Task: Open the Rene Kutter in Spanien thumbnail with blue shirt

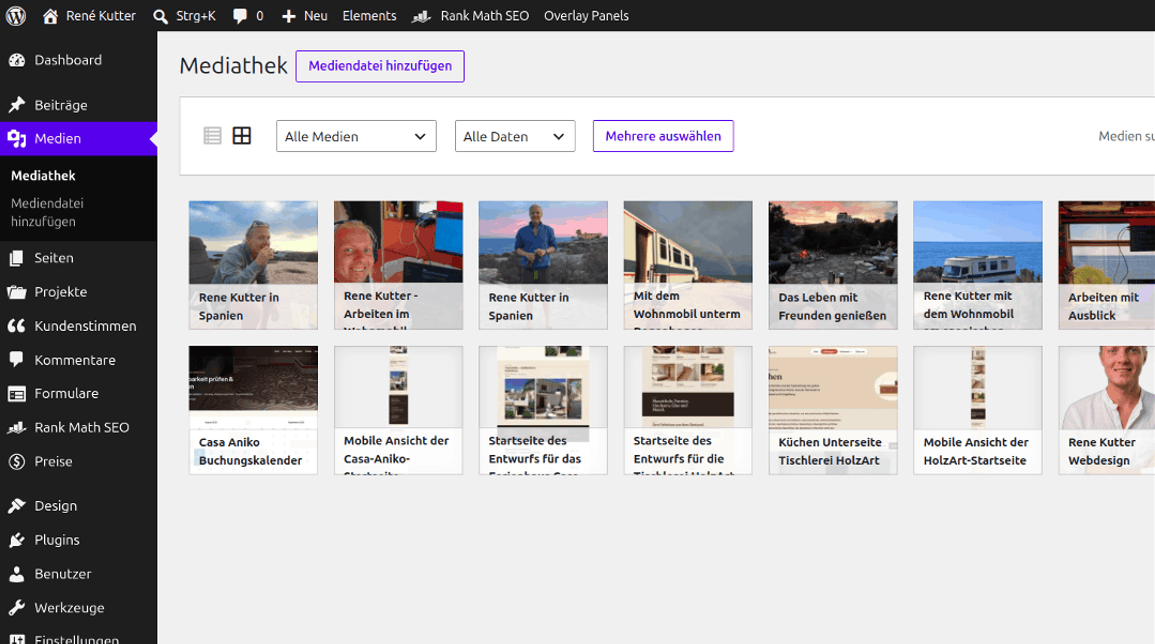Action: pos(543,265)
